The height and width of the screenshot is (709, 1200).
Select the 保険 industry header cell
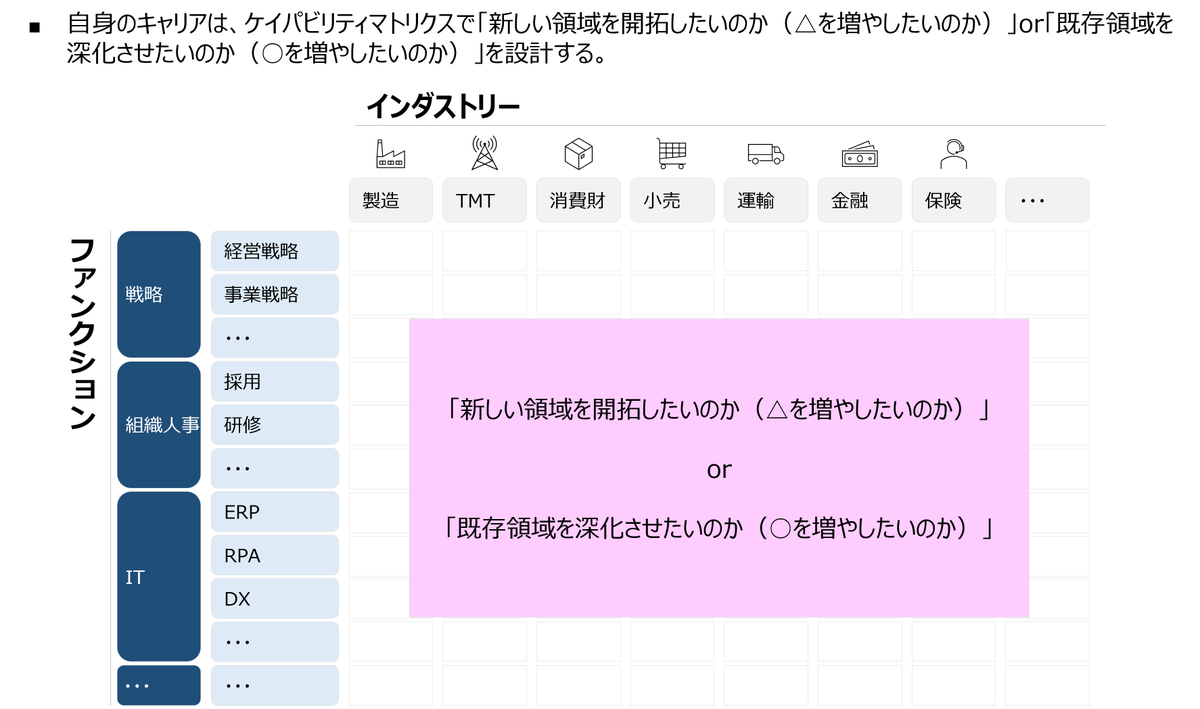pos(954,200)
